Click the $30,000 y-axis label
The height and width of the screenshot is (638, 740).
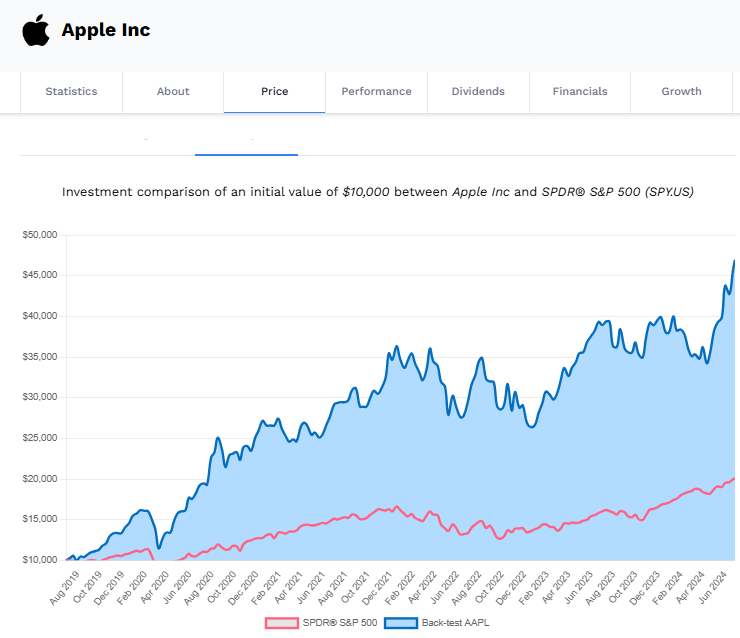tap(40, 397)
